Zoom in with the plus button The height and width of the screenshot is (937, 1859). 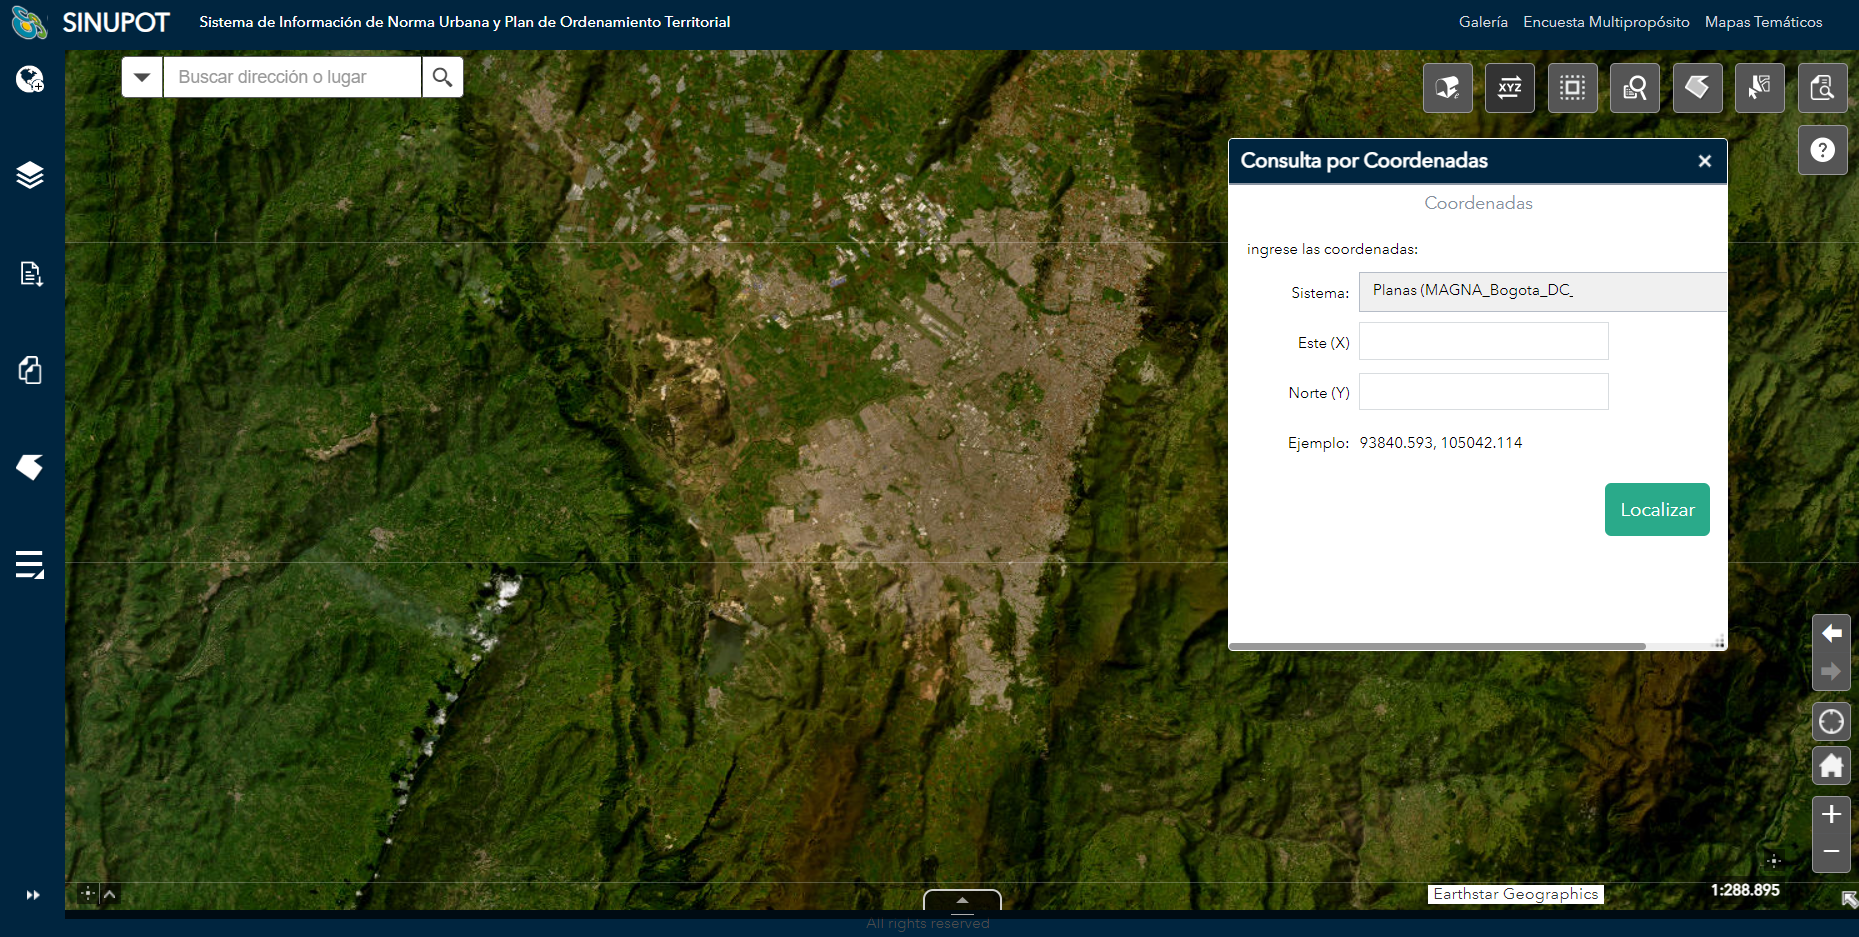pyautogui.click(x=1831, y=814)
